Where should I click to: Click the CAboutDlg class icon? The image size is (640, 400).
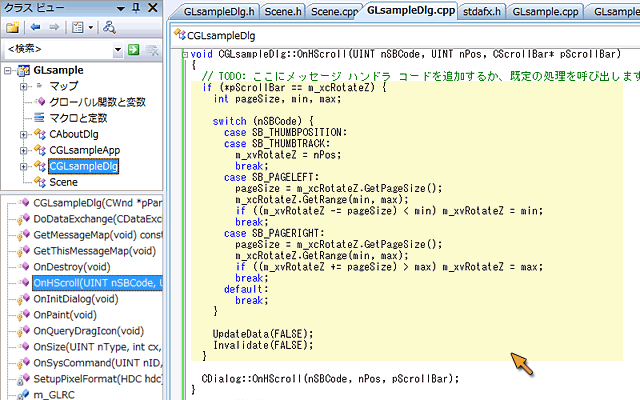pyautogui.click(x=40, y=133)
